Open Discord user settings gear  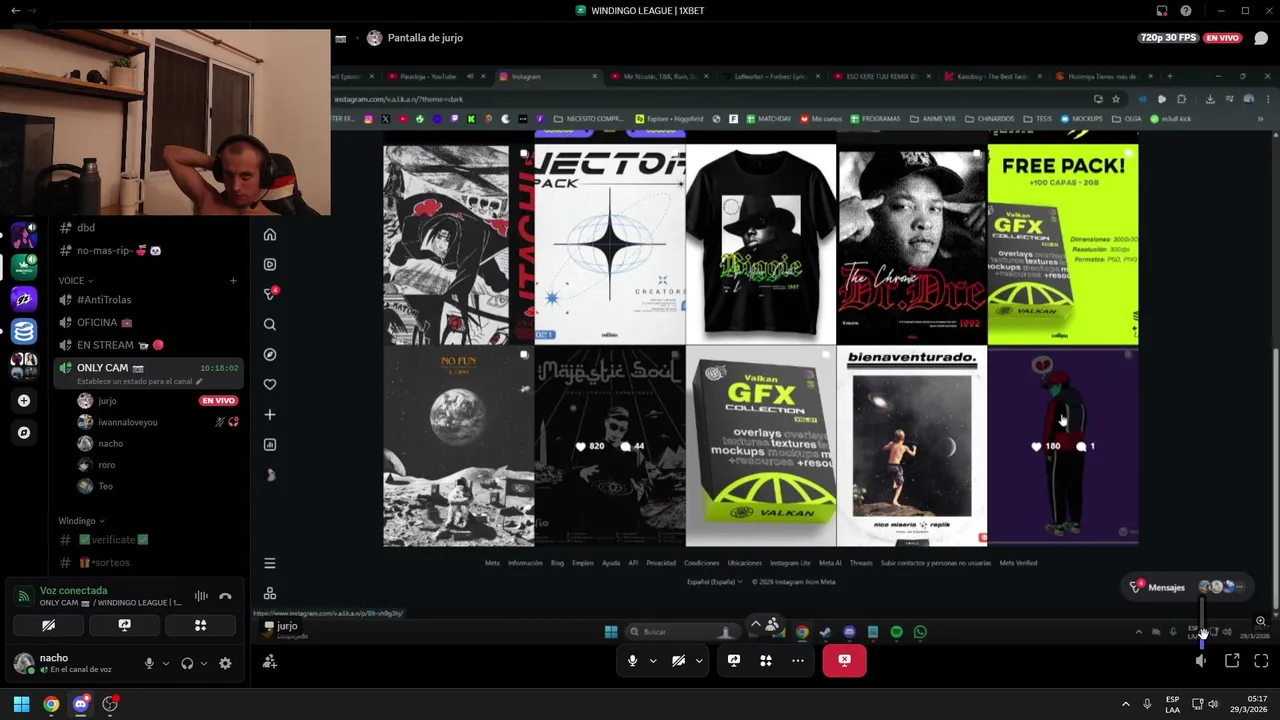point(225,663)
